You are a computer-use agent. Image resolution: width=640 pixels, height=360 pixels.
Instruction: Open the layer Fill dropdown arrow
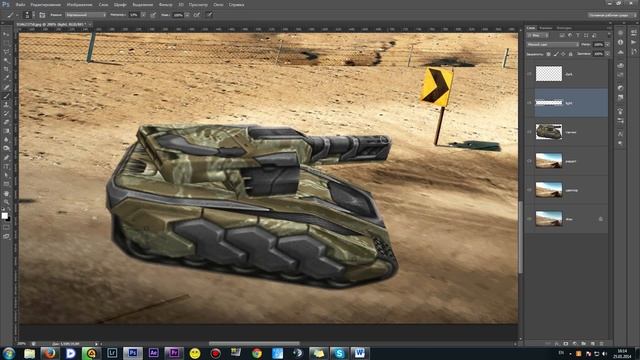pyautogui.click(x=608, y=54)
